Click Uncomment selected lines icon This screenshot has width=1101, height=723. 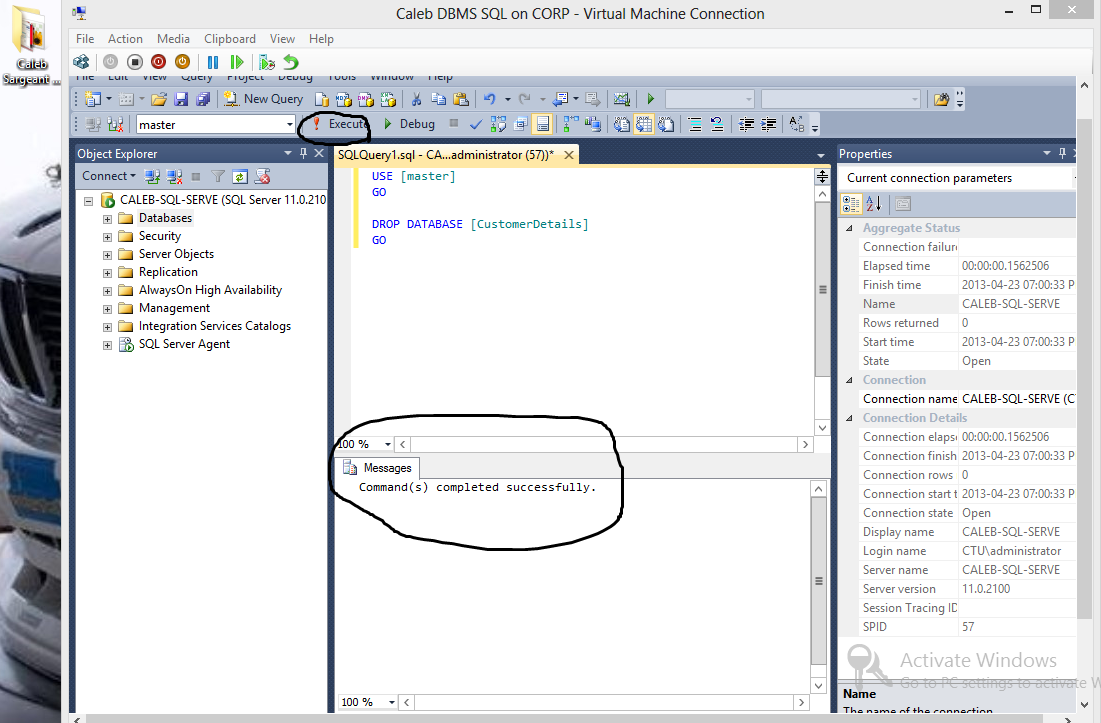point(717,124)
